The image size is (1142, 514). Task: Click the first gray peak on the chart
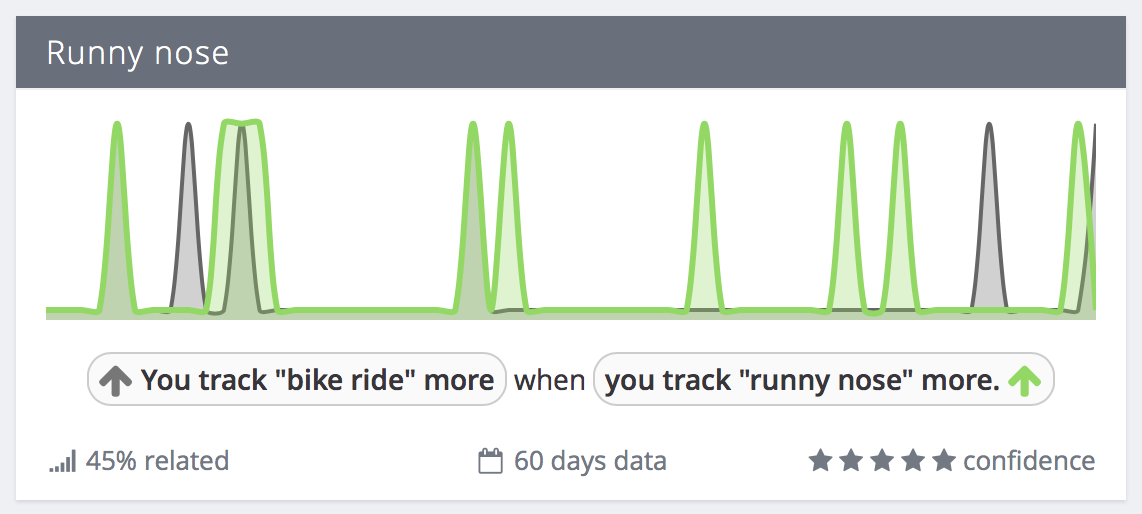tap(189, 217)
